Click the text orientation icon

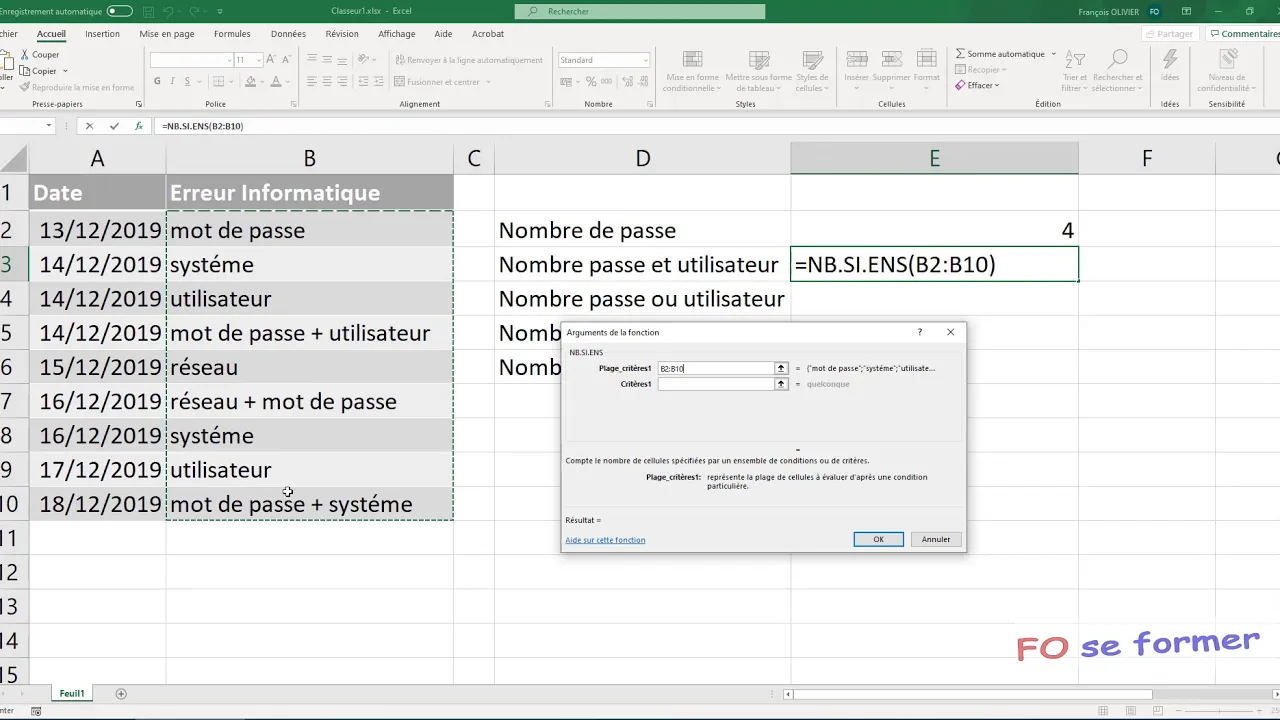(x=364, y=60)
